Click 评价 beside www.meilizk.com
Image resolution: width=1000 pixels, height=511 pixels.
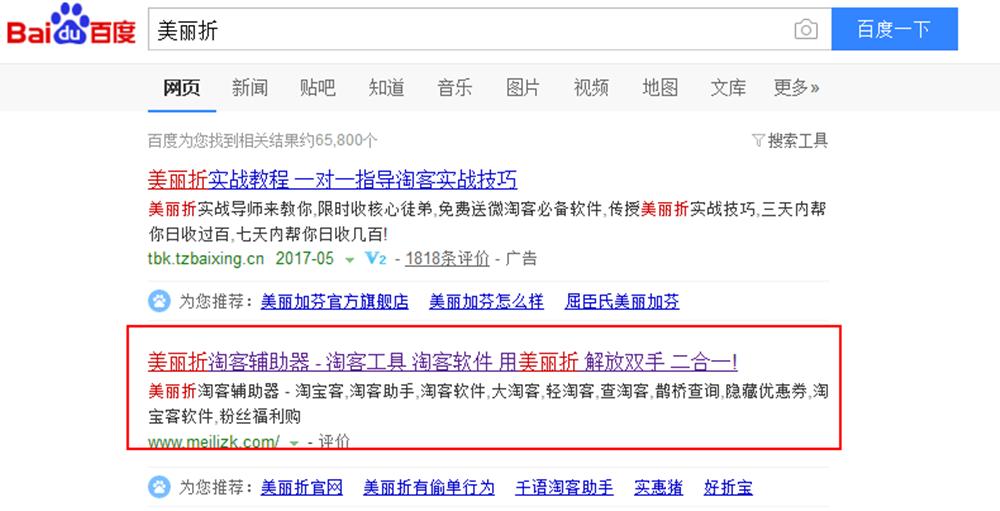tap(334, 441)
